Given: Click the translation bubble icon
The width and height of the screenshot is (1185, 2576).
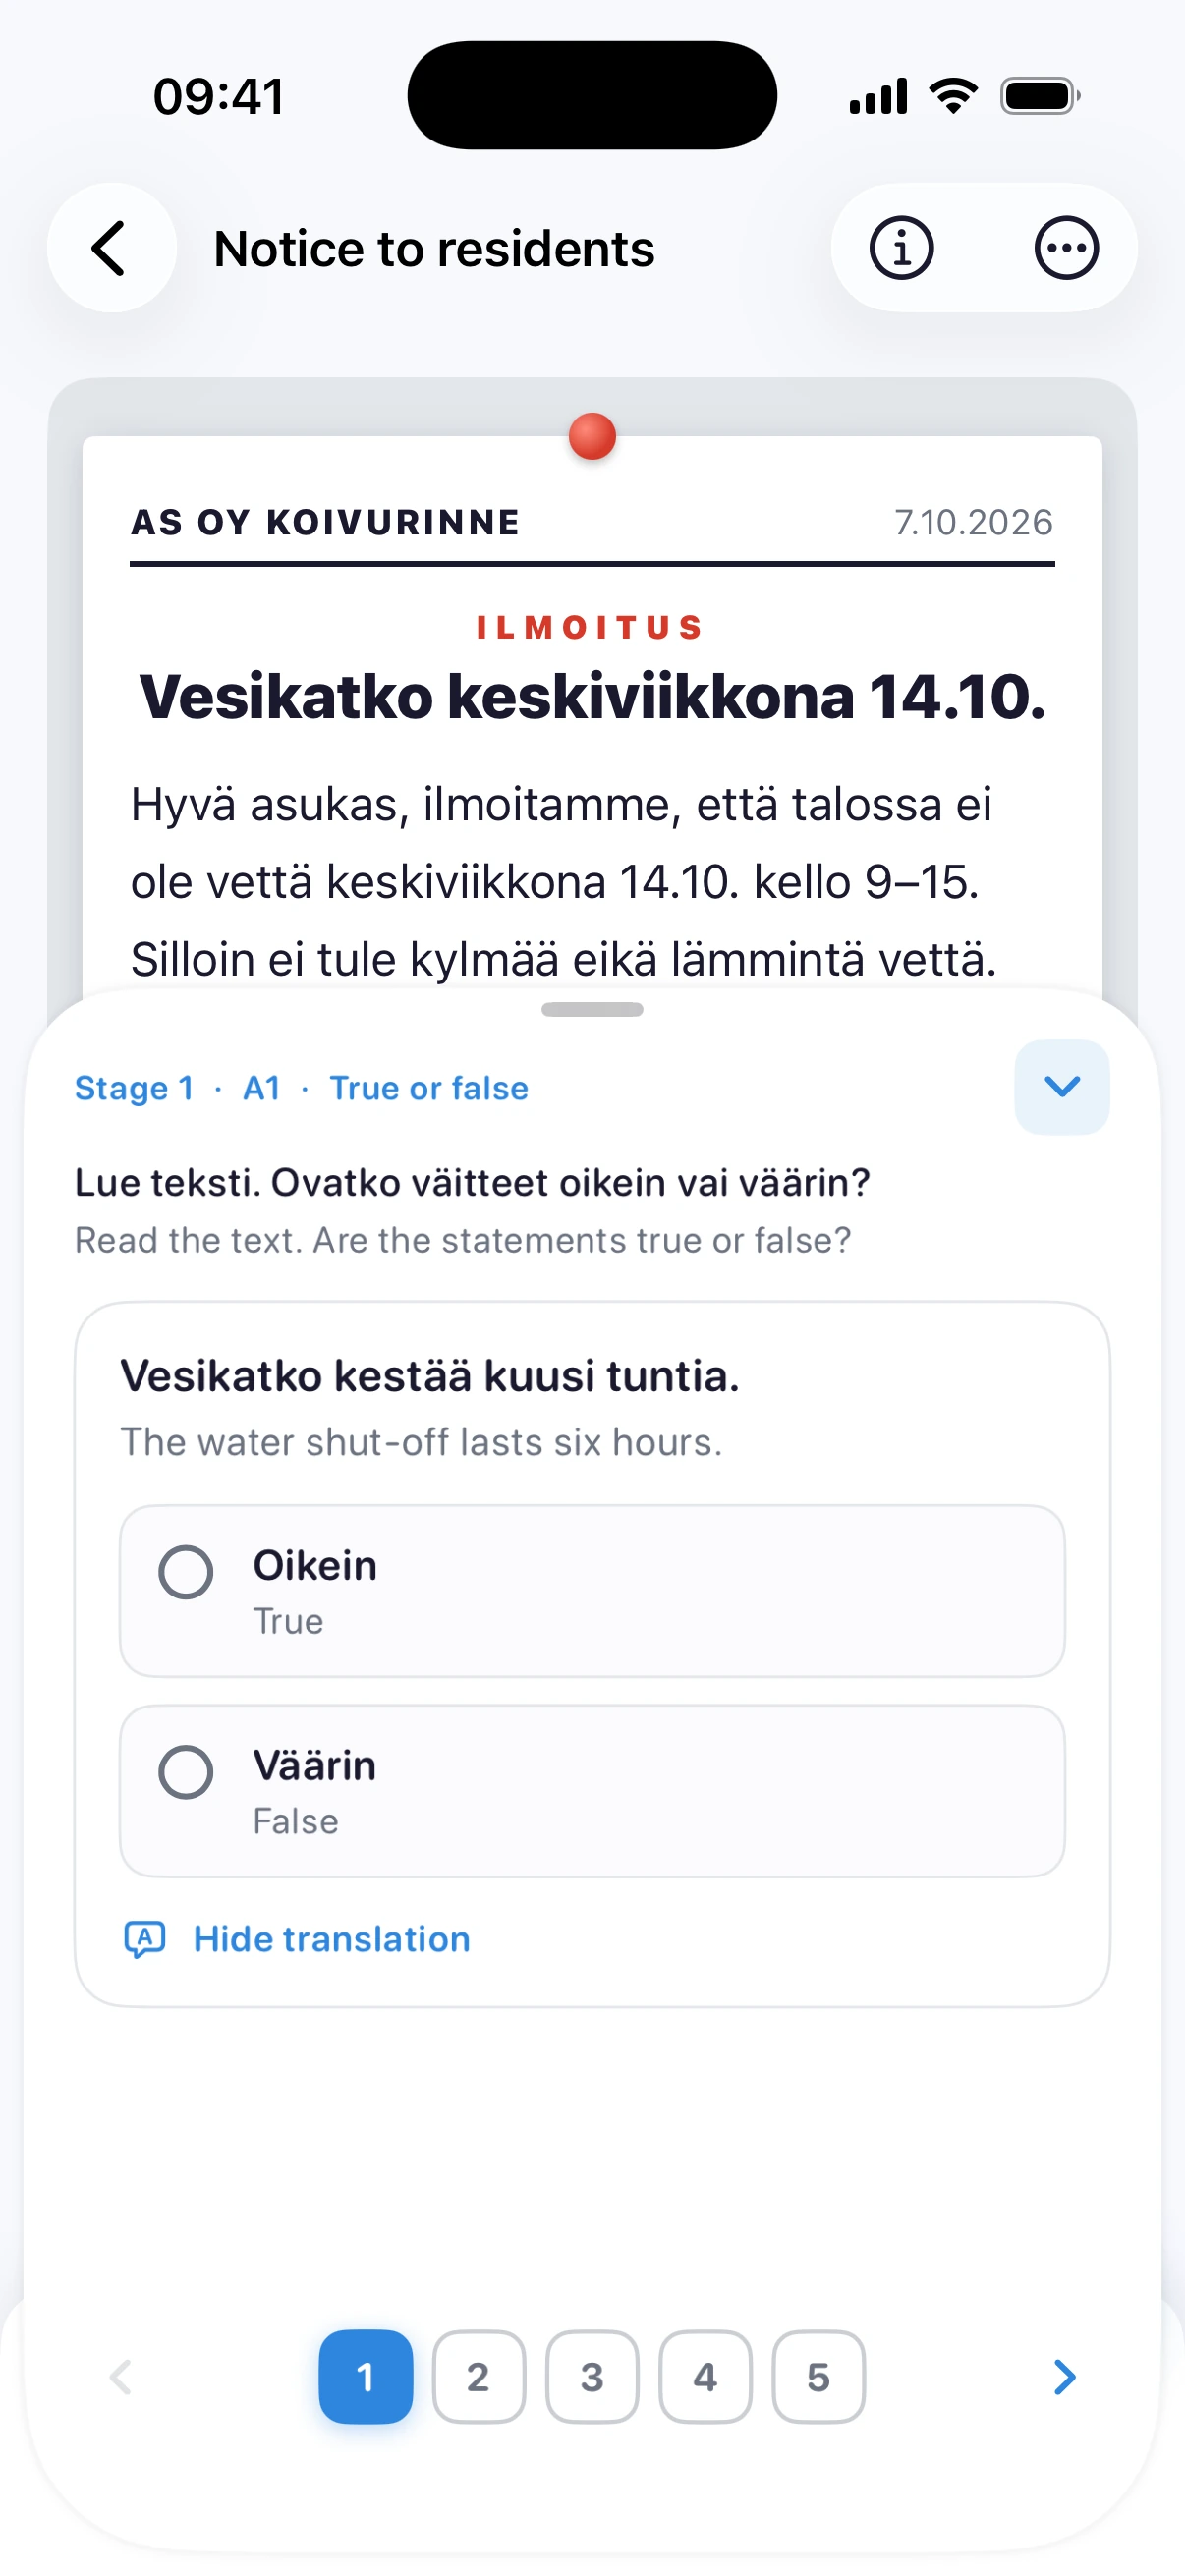Looking at the screenshot, I should [x=145, y=1939].
